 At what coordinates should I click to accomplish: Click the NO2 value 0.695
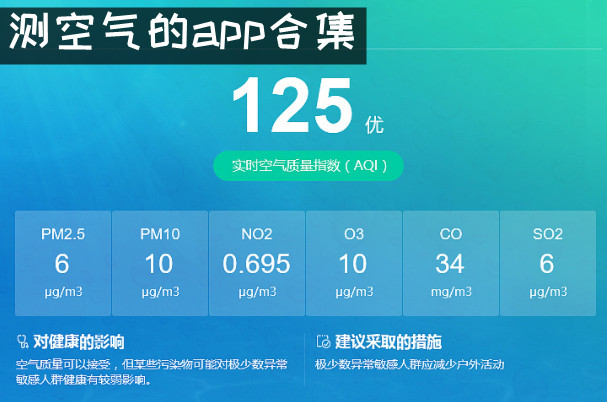(x=256, y=264)
